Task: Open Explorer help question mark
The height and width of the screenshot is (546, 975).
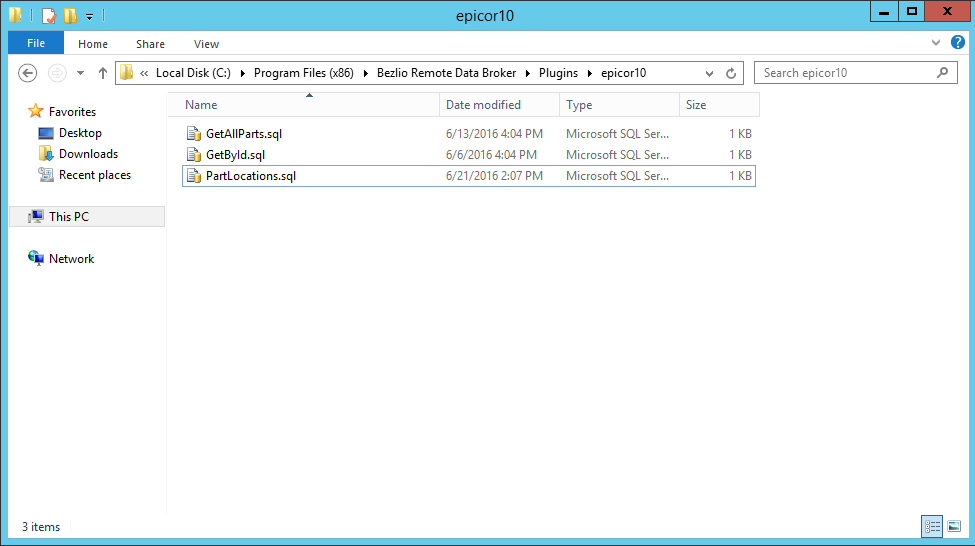Action: [x=958, y=42]
